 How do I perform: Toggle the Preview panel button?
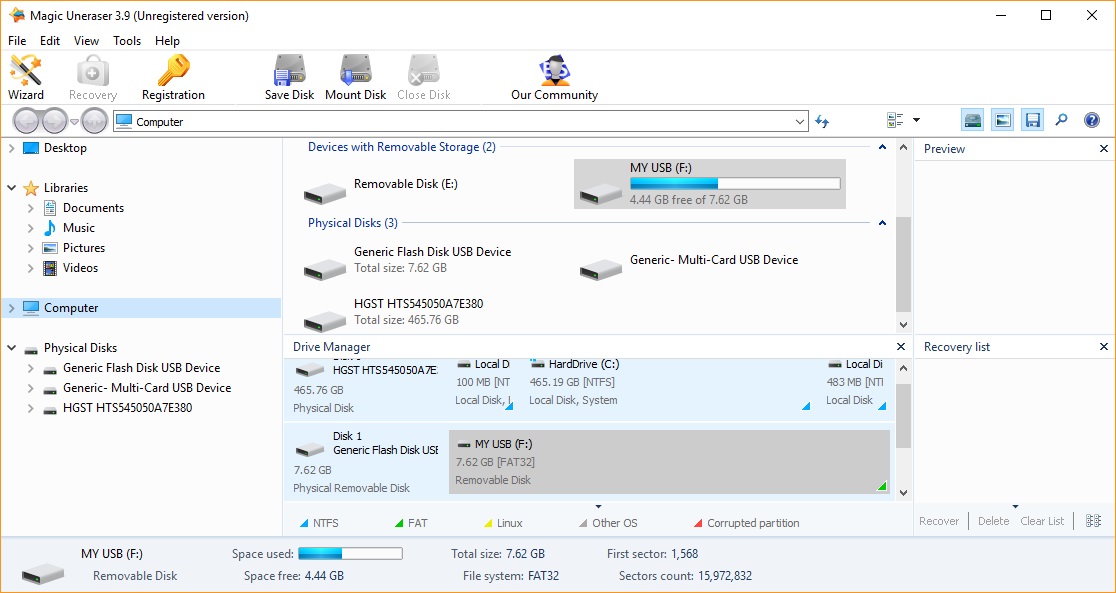[1002, 121]
